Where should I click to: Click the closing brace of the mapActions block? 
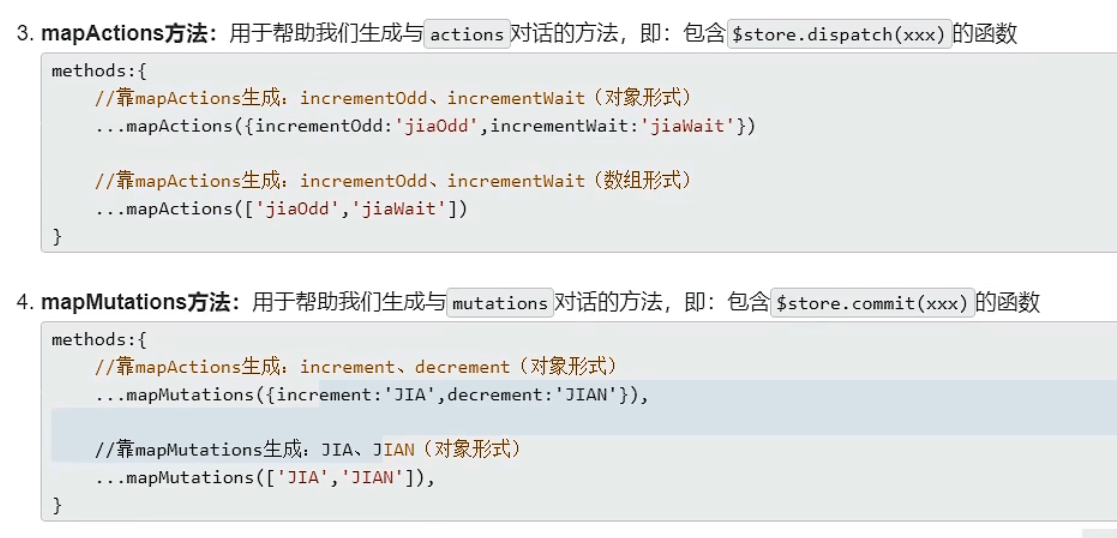pyautogui.click(x=57, y=237)
